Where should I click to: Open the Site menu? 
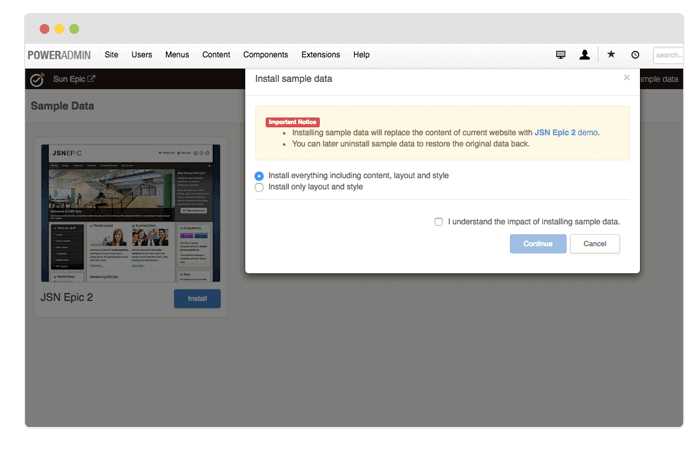click(111, 55)
